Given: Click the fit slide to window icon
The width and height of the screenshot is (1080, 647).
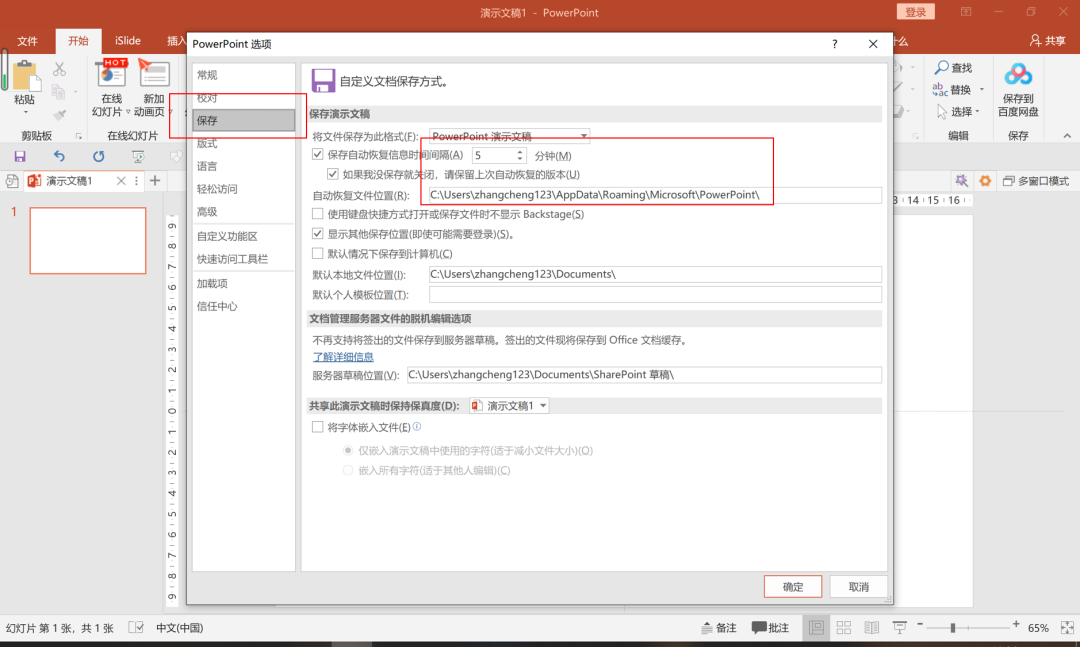Looking at the screenshot, I should tap(1067, 628).
